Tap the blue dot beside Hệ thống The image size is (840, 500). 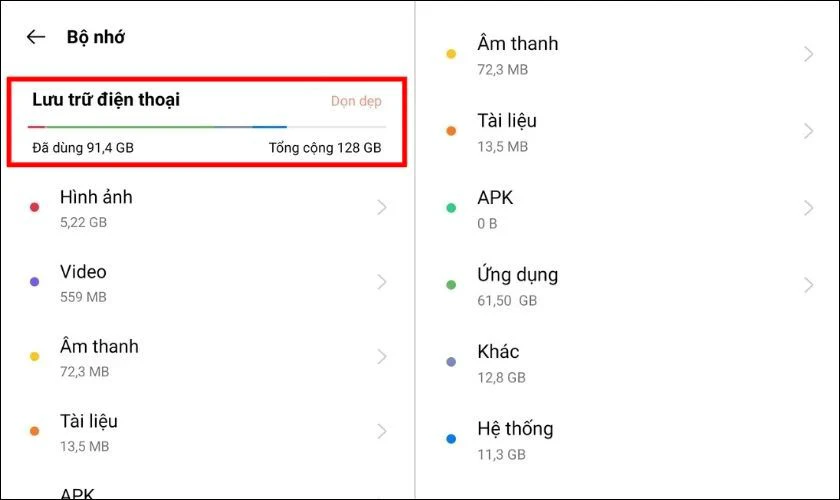tap(451, 439)
